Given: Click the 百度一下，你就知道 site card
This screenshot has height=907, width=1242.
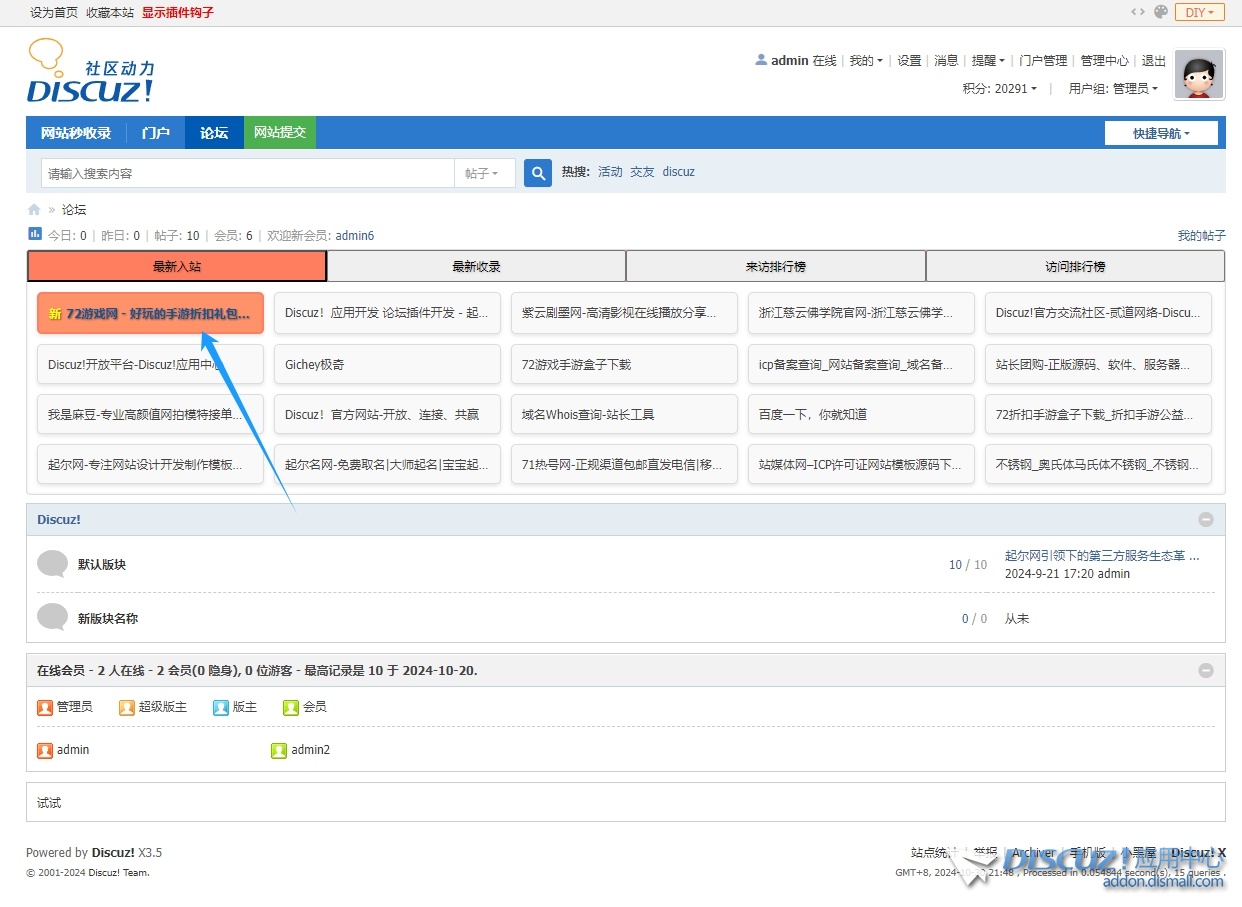Looking at the screenshot, I should coord(860,414).
